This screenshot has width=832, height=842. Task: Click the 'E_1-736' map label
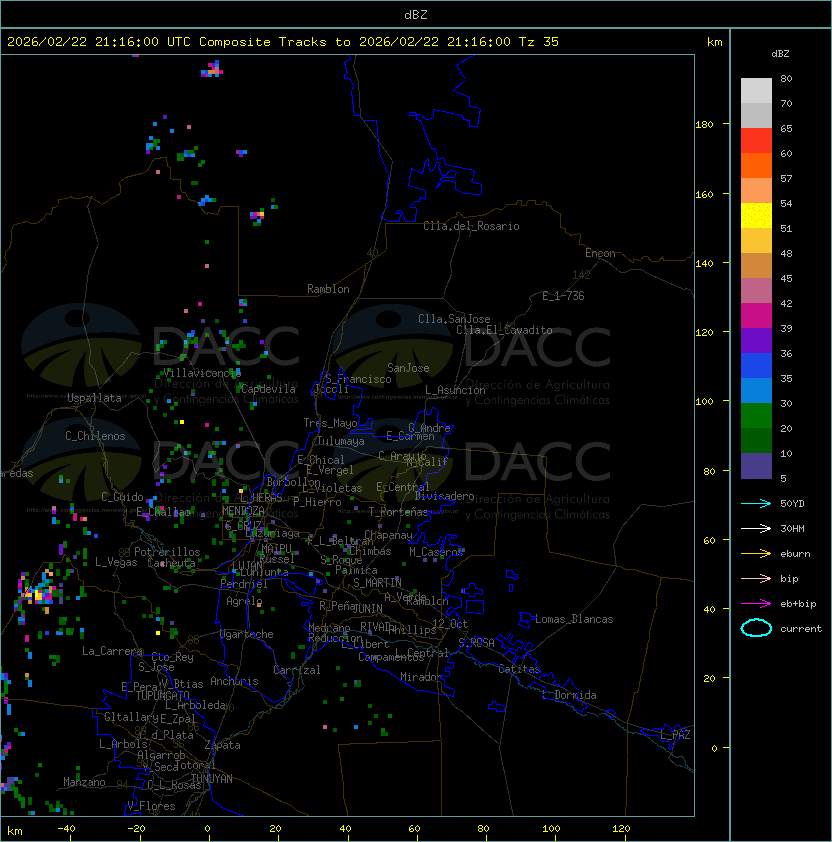pyautogui.click(x=563, y=296)
